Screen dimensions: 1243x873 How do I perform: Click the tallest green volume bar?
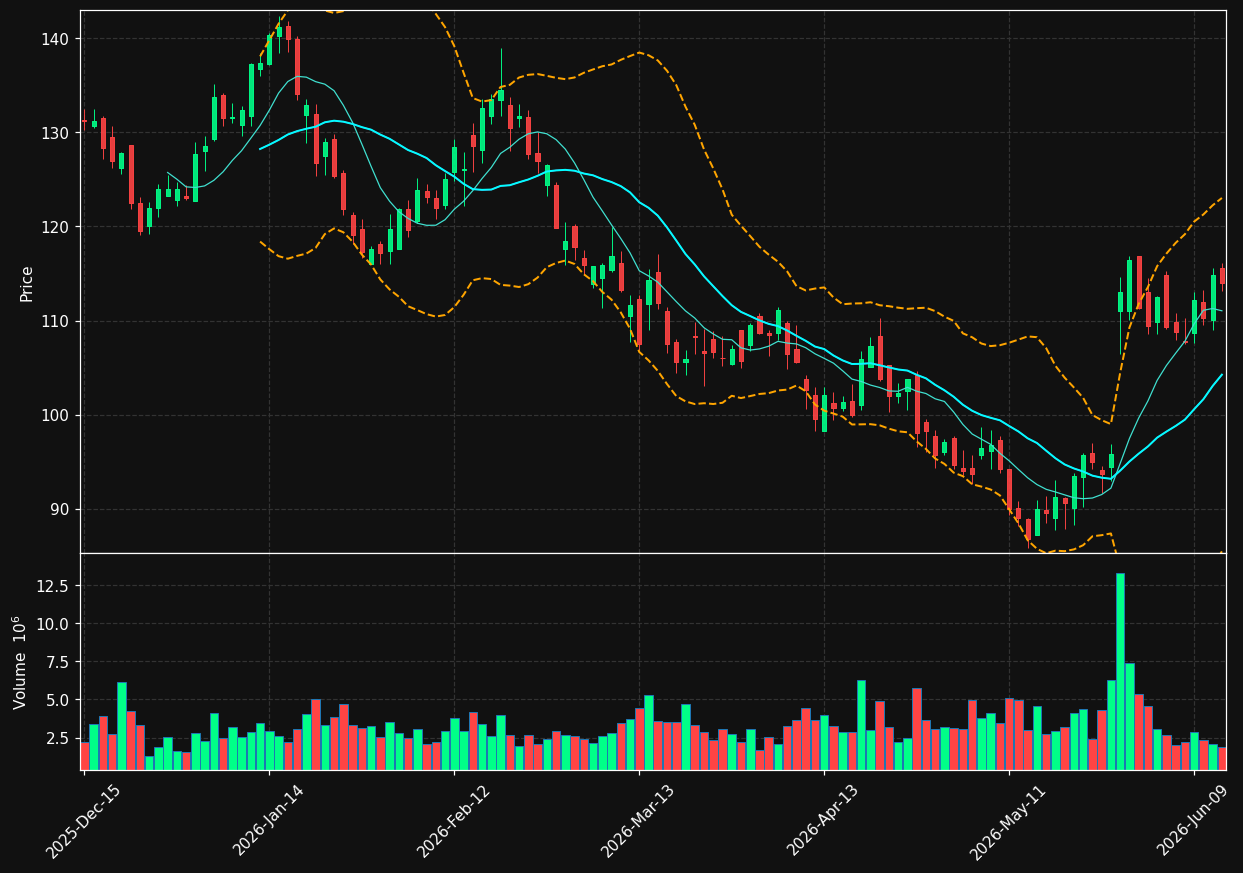pos(1120,671)
